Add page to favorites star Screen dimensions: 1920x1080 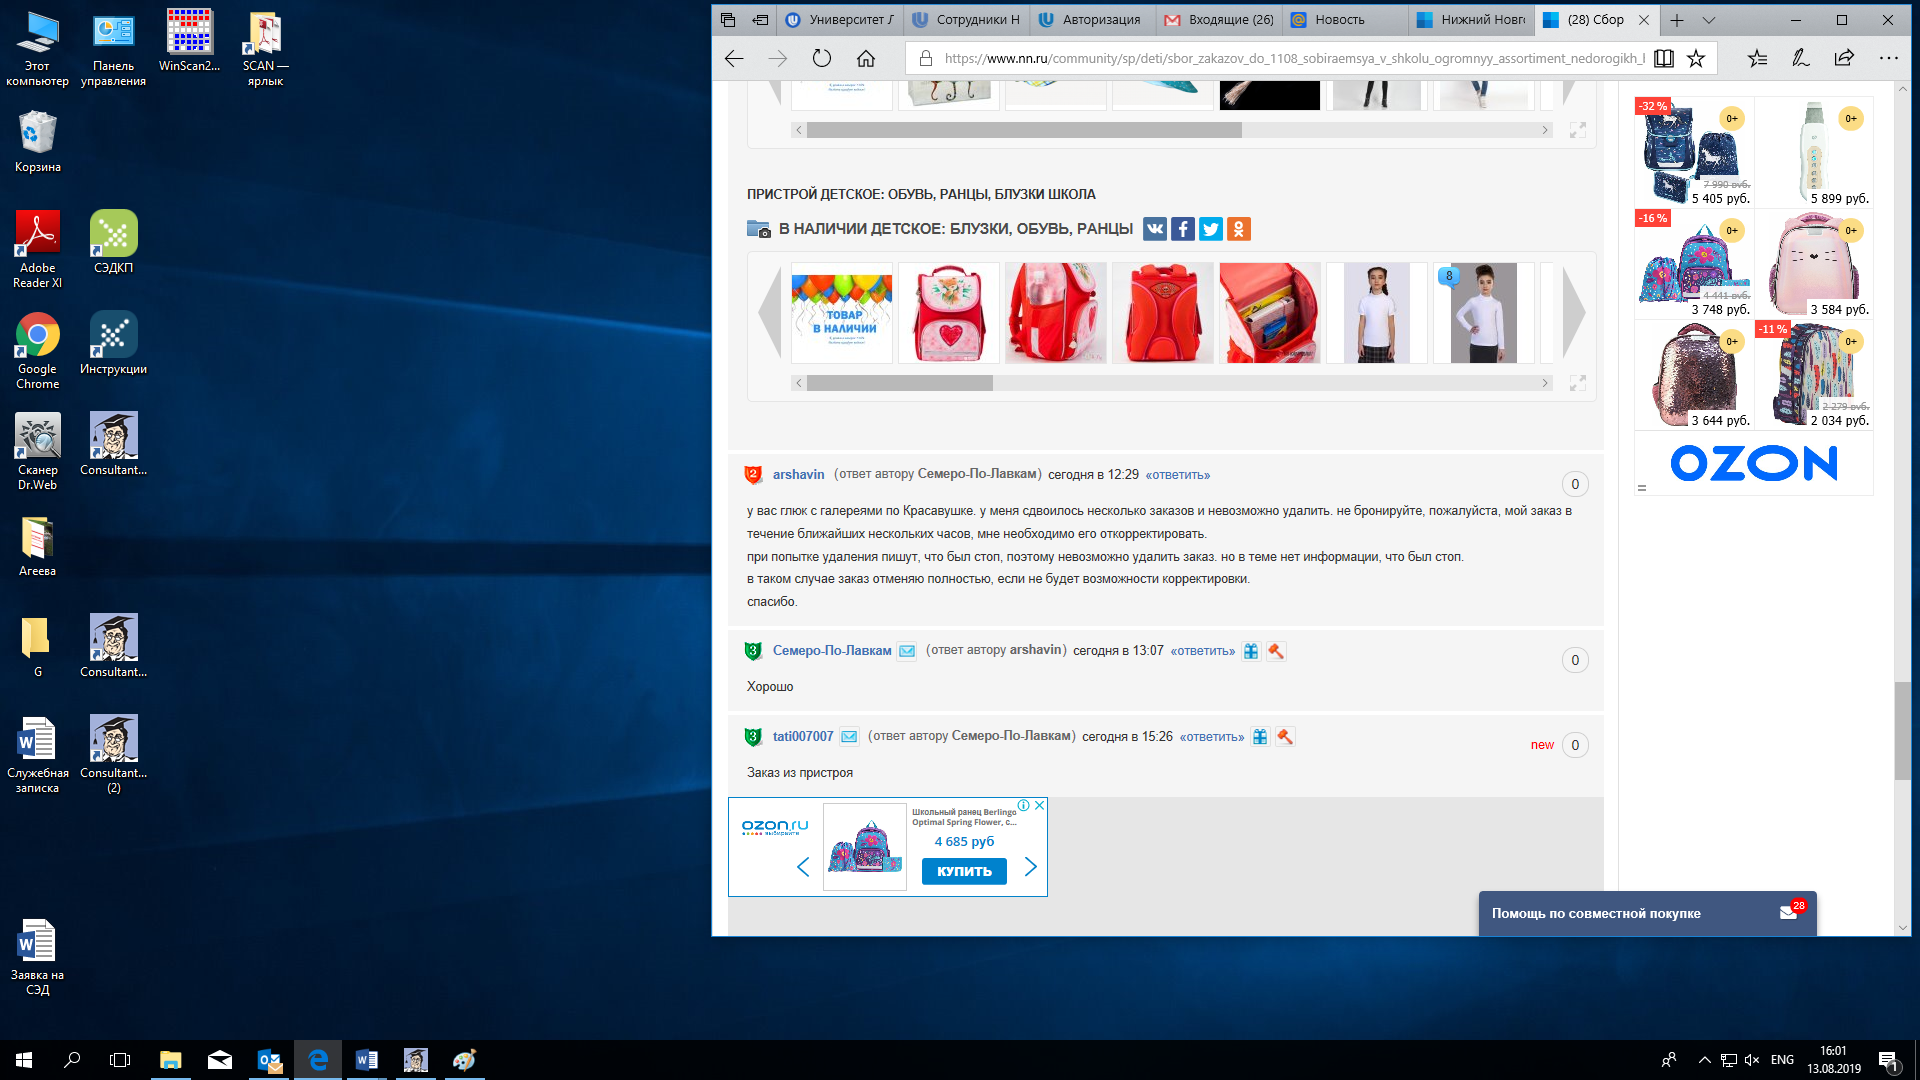[x=1695, y=58]
